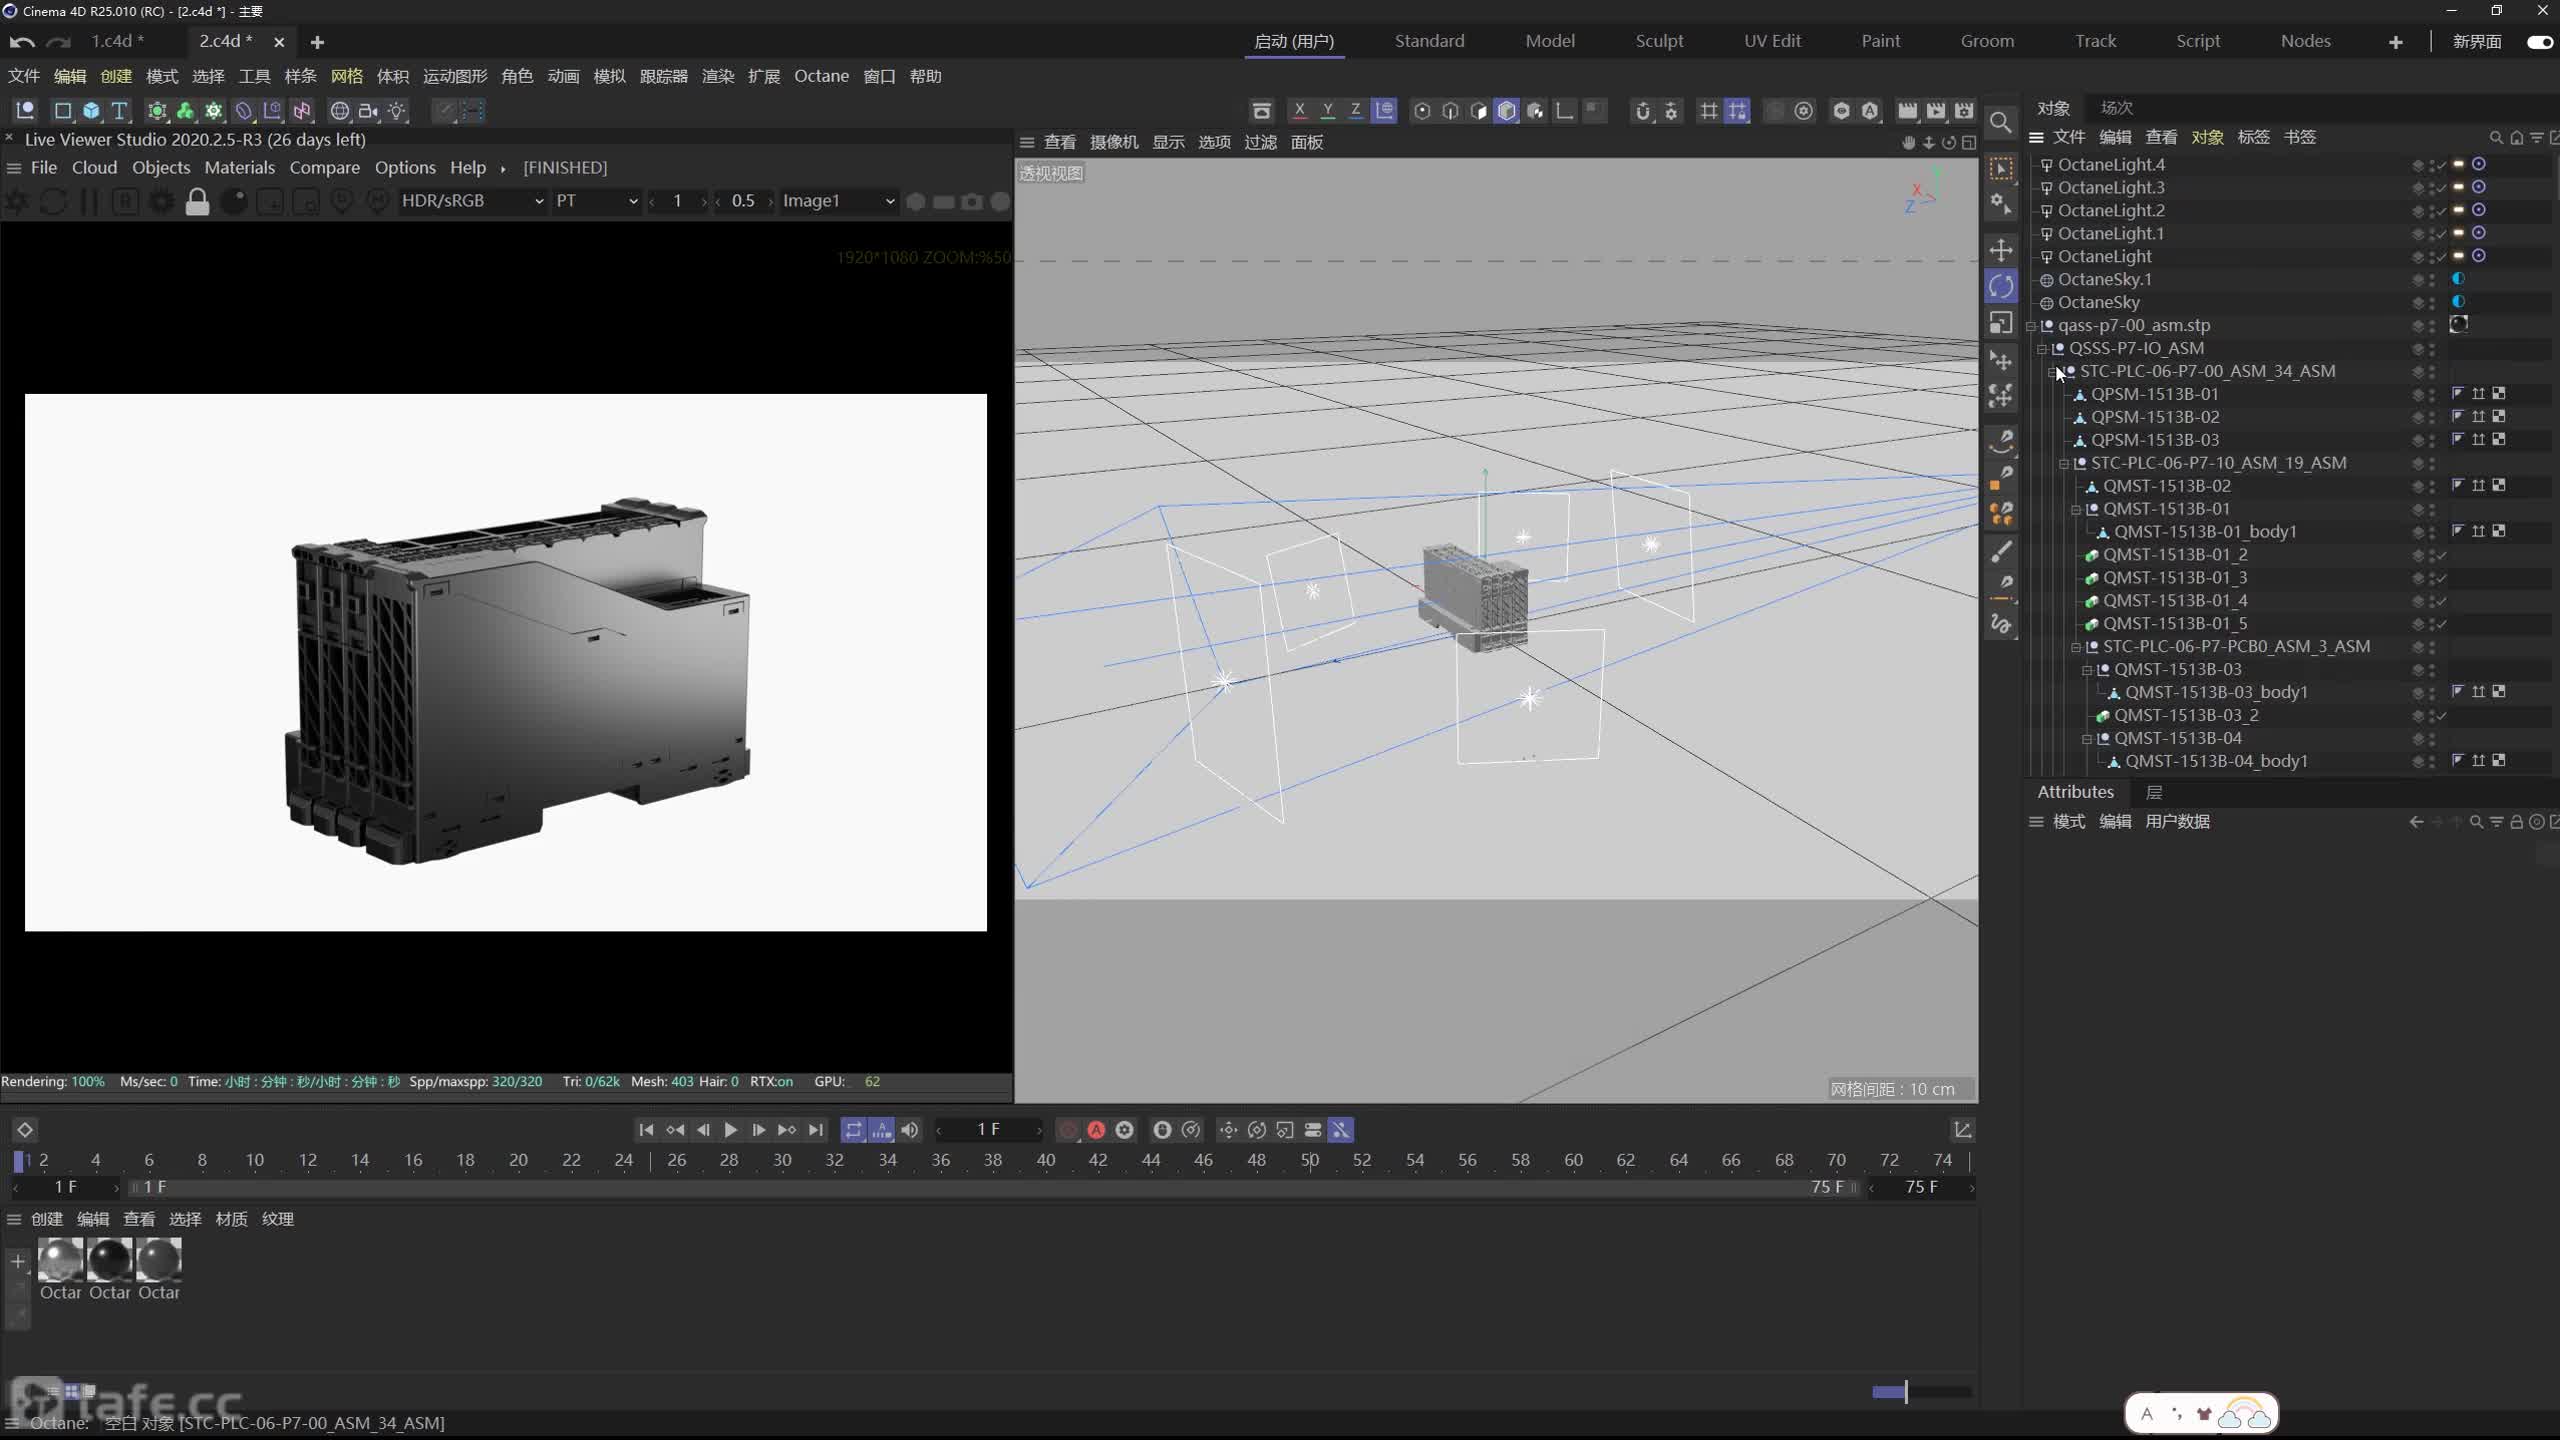
Task: Toggle the timeline sound icon
Action: click(x=909, y=1130)
